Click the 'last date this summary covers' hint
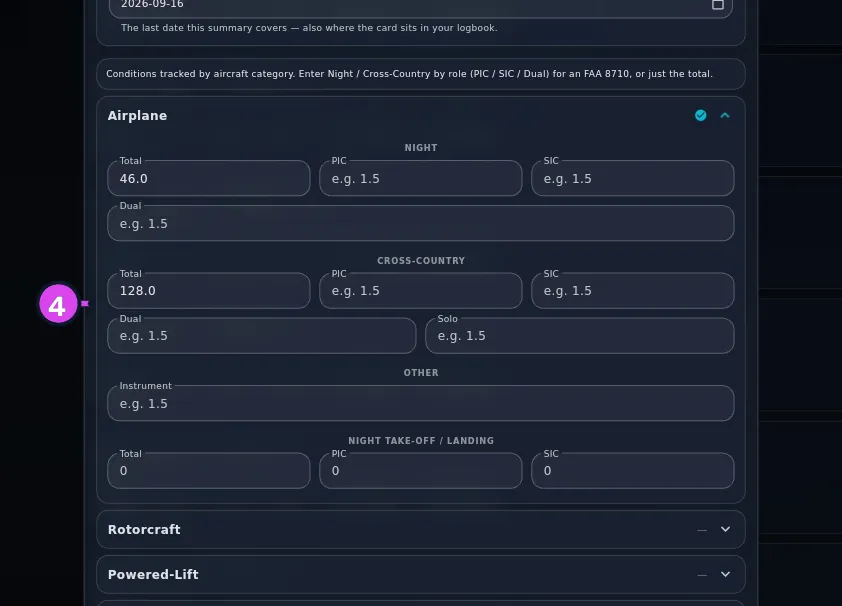This screenshot has width=842, height=606. 309,28
